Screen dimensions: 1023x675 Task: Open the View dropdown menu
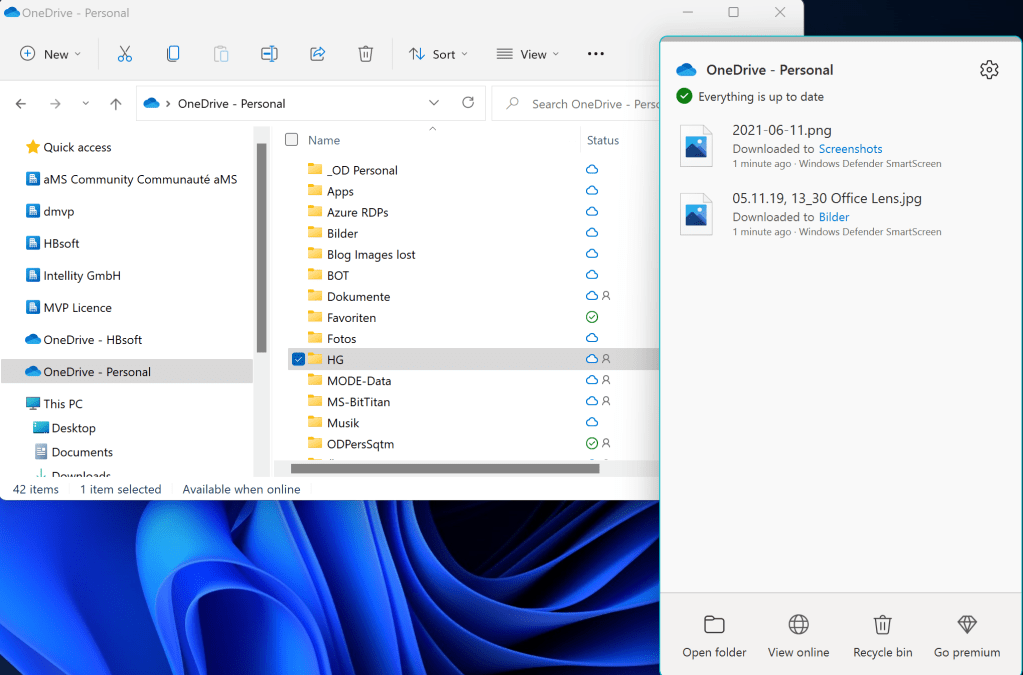point(527,54)
